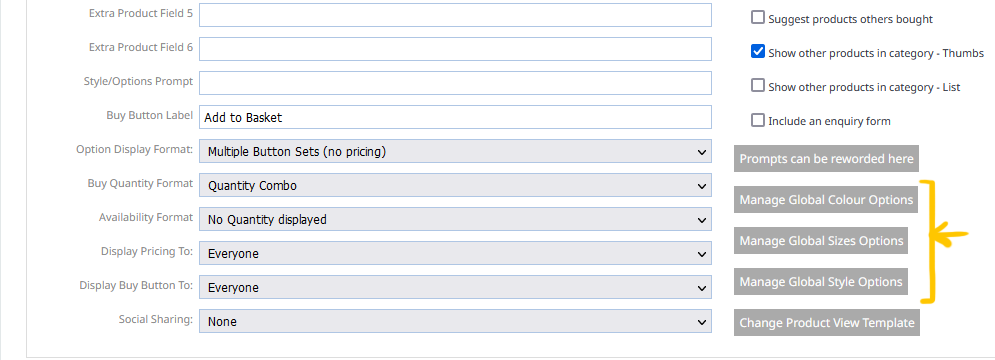Select the Style/Options Prompt text field

455,83
